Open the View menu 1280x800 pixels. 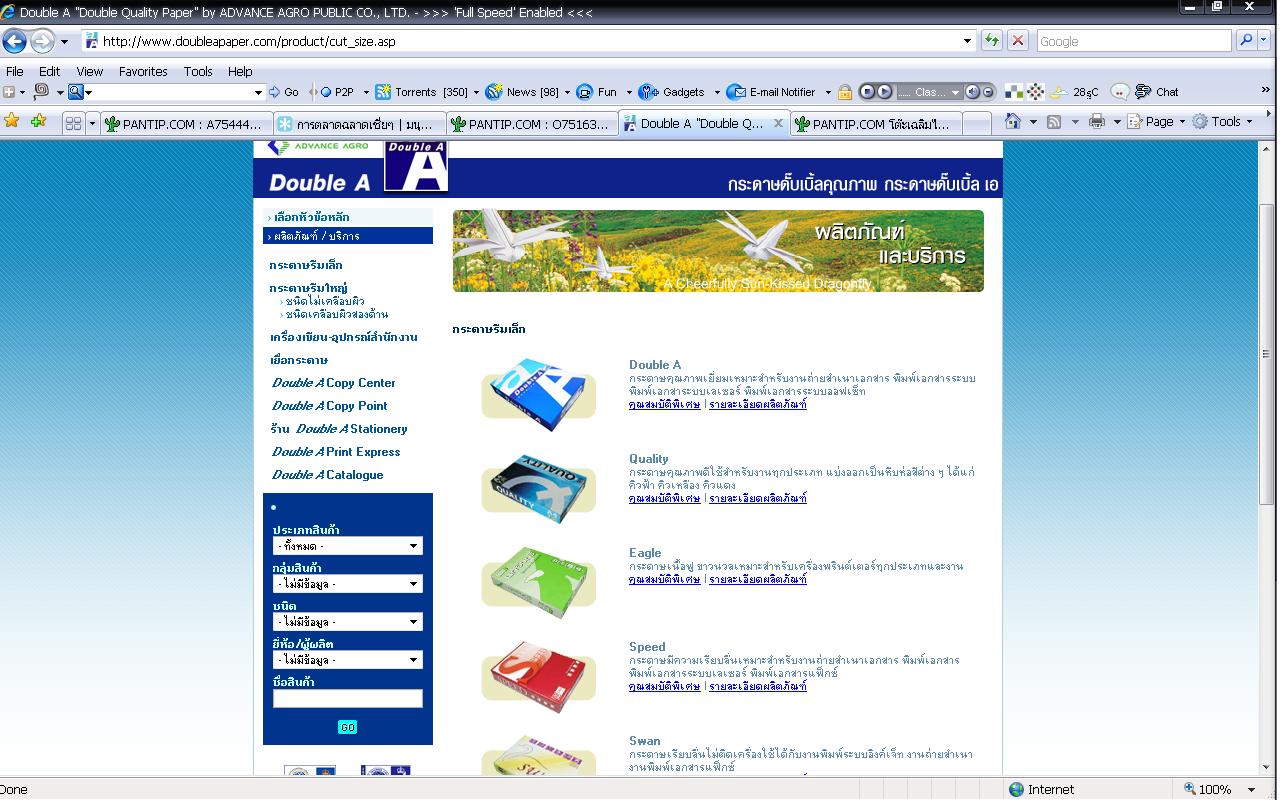coord(90,71)
